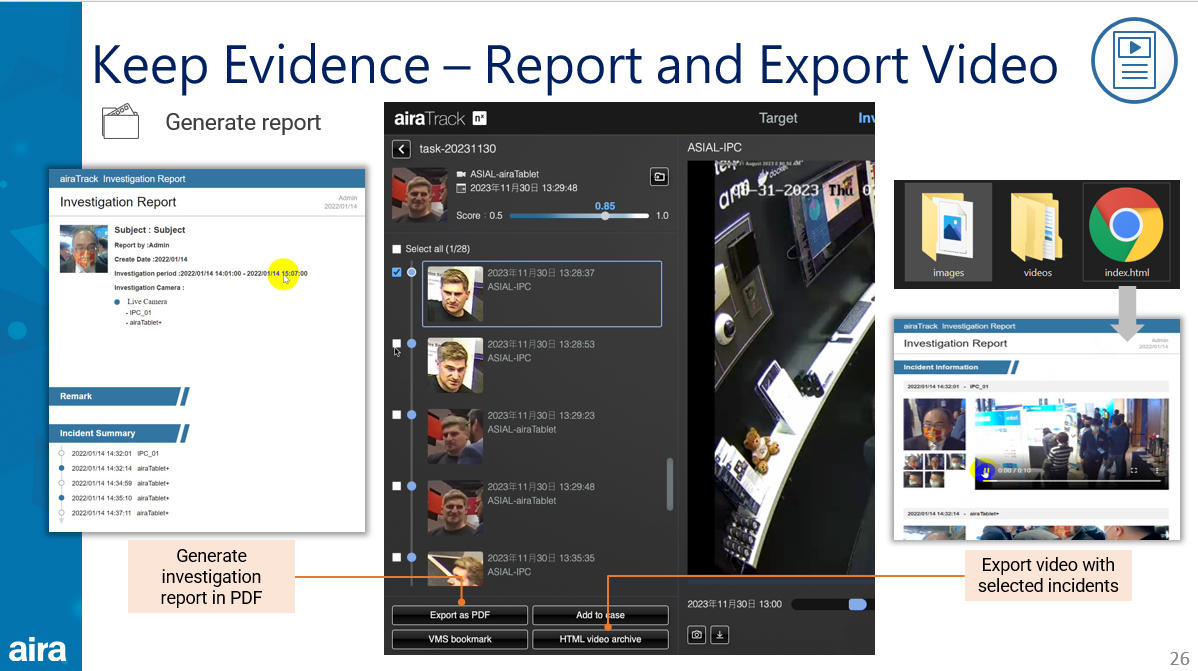Click the Export as PDF button

460,615
